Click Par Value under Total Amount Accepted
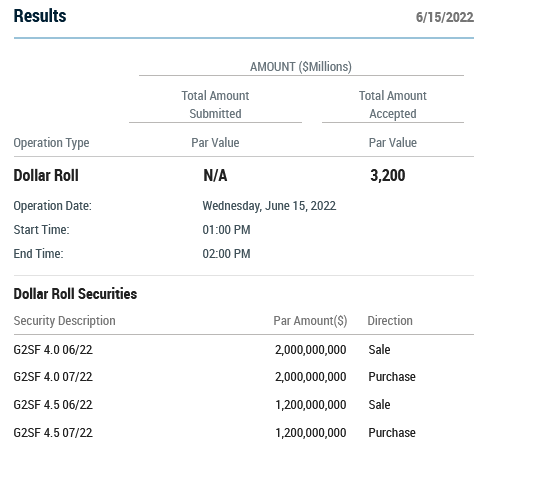This screenshot has width=534, height=482. pyautogui.click(x=393, y=143)
